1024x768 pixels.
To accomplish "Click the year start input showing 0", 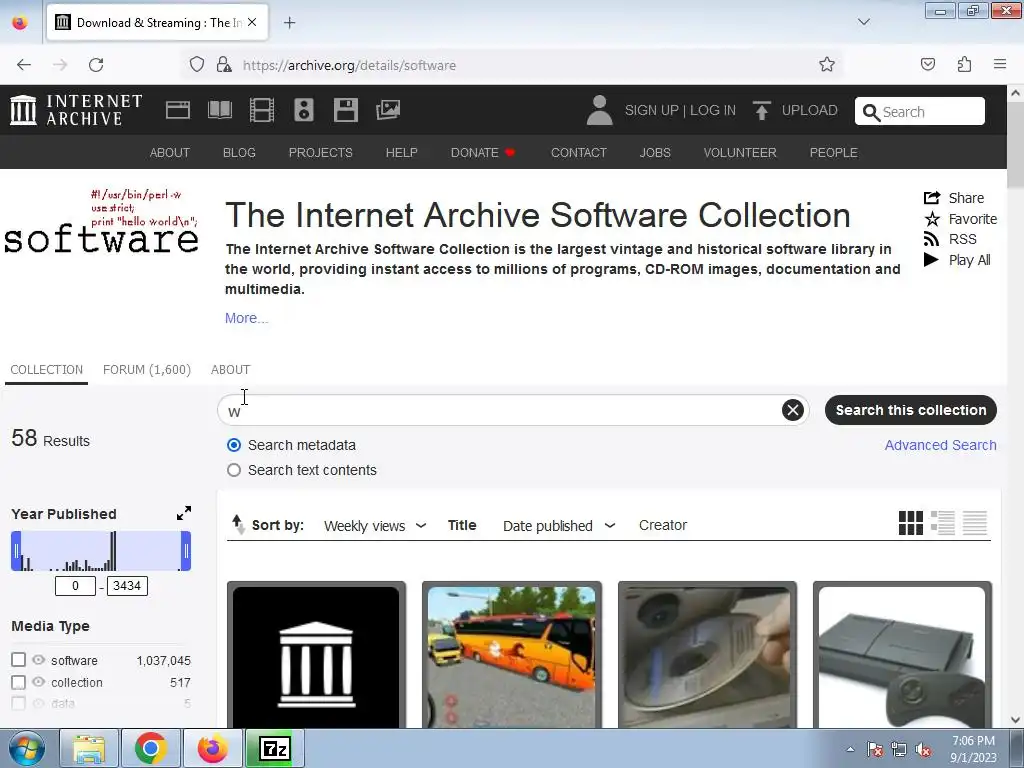I will 75,586.
